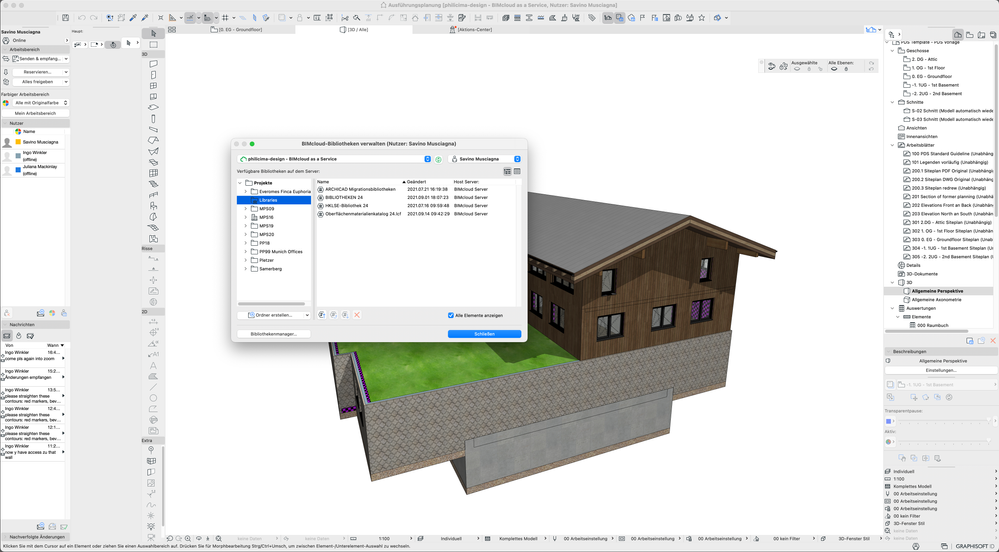Screen dimensions: 999x552
Task: Open Reservieren dropdown arrow
Action: pos(66,72)
